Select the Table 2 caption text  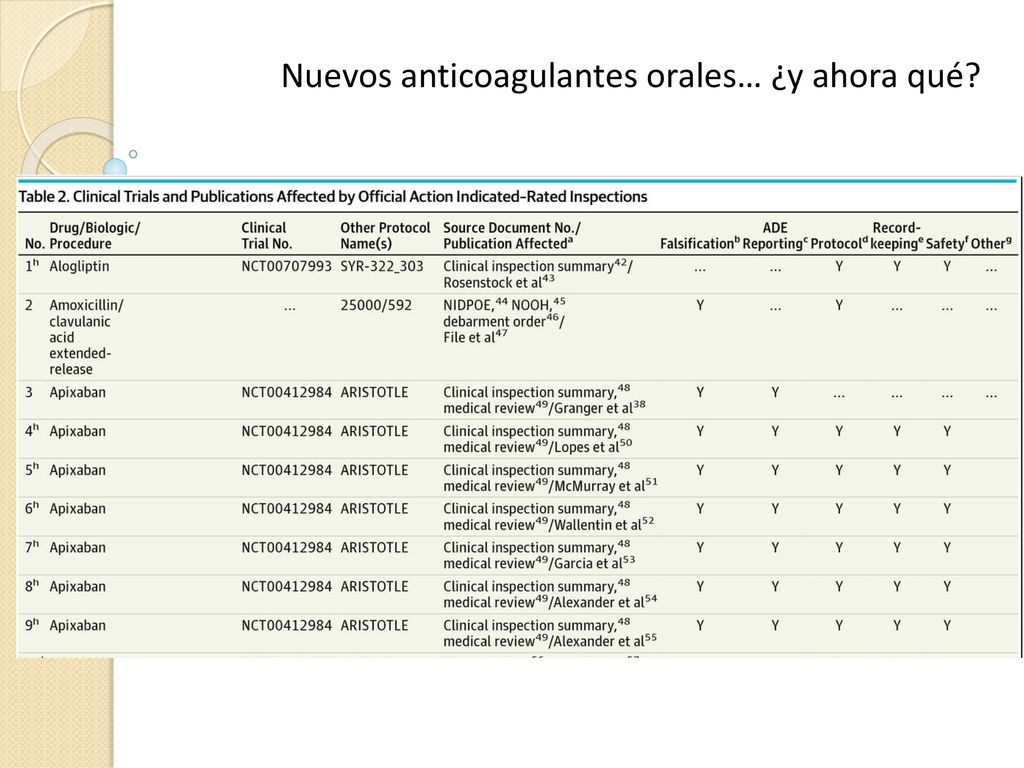(333, 197)
